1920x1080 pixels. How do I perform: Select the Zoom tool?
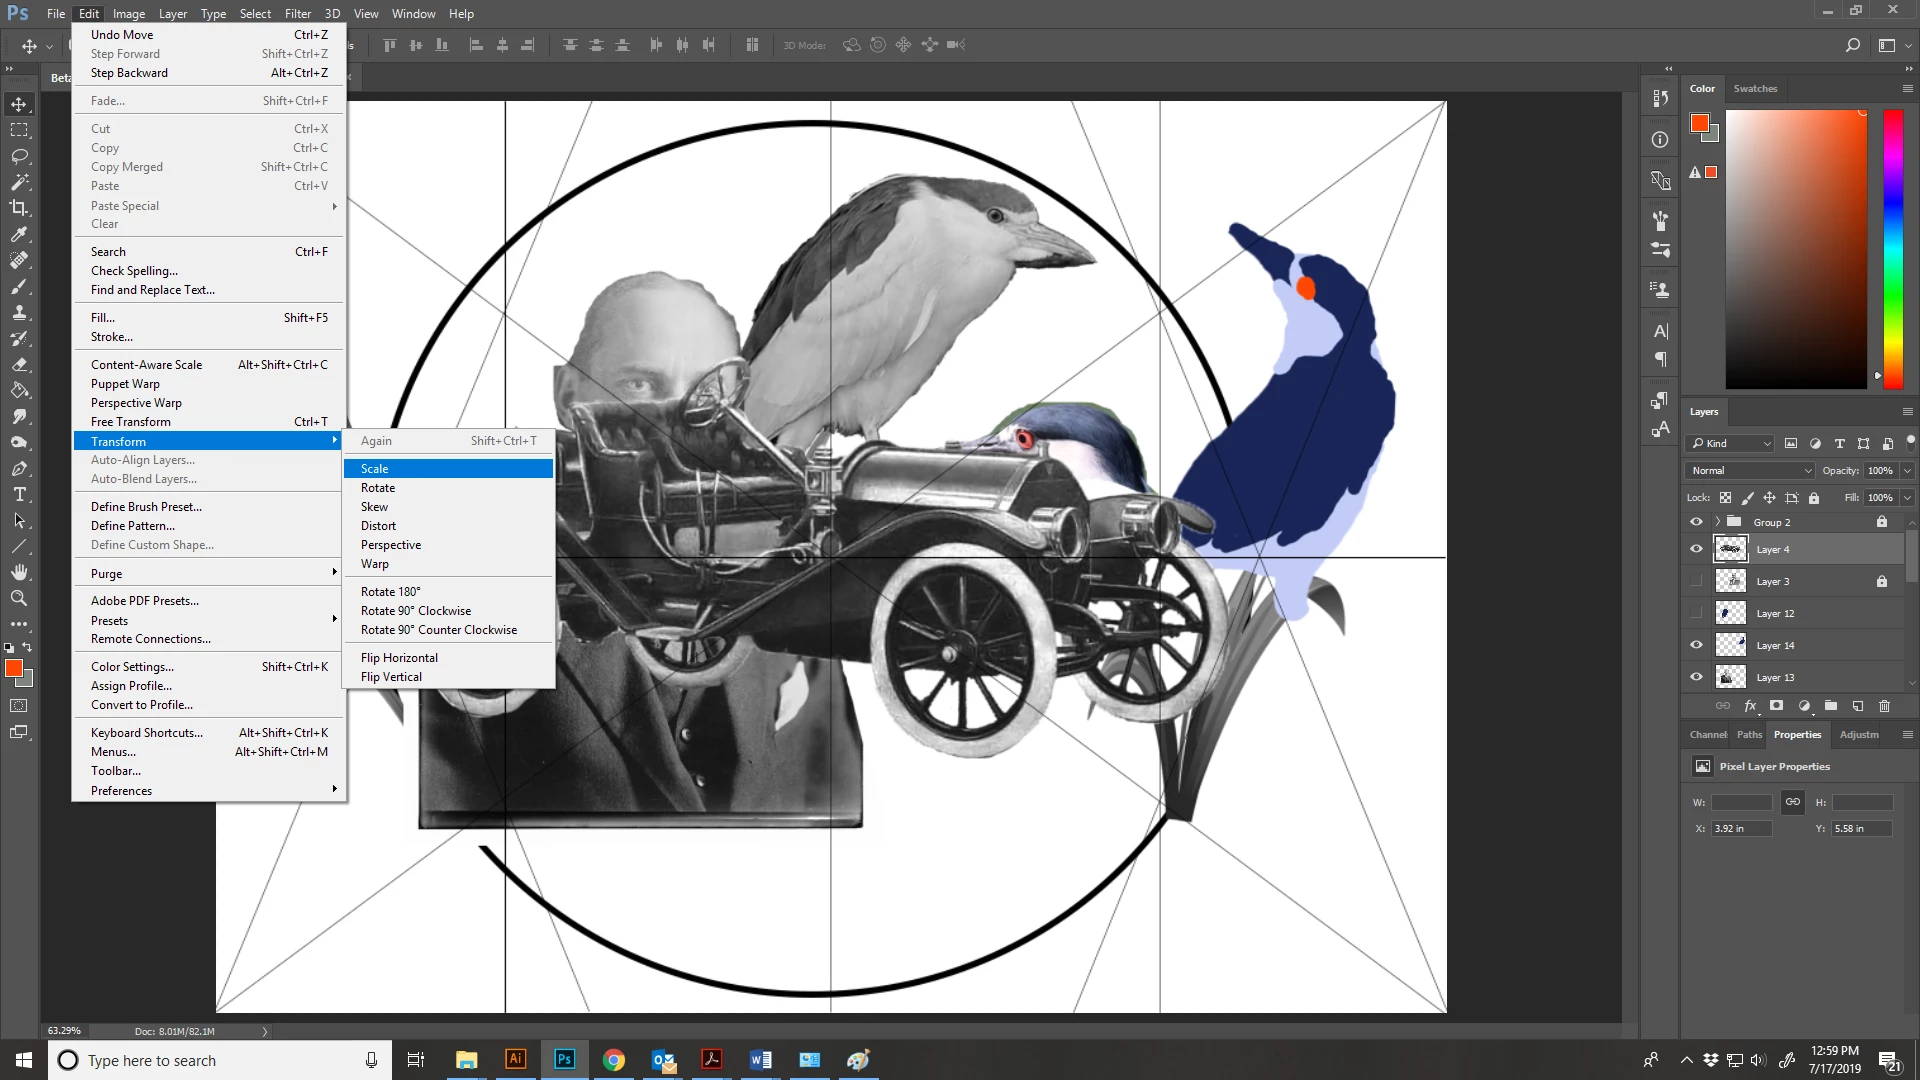pos(19,598)
